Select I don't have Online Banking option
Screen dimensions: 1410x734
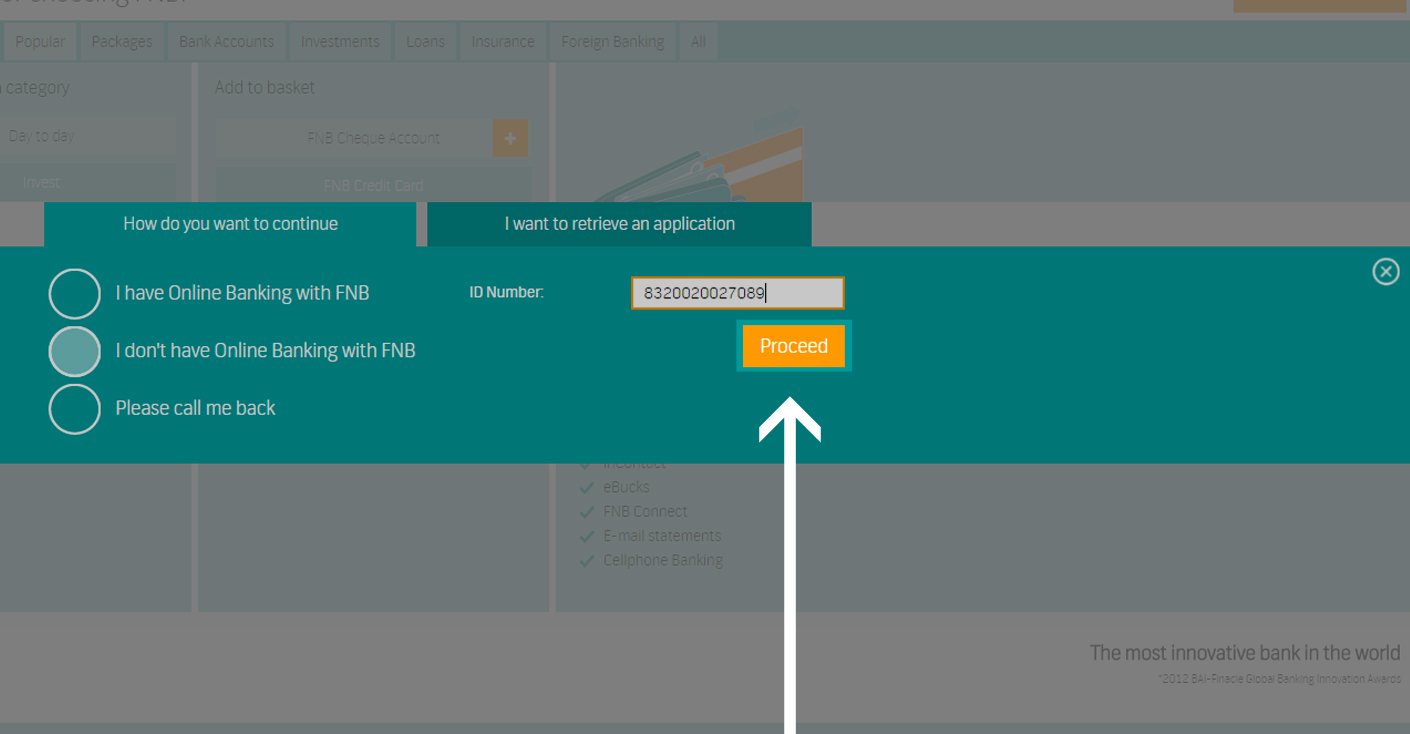pos(74,351)
